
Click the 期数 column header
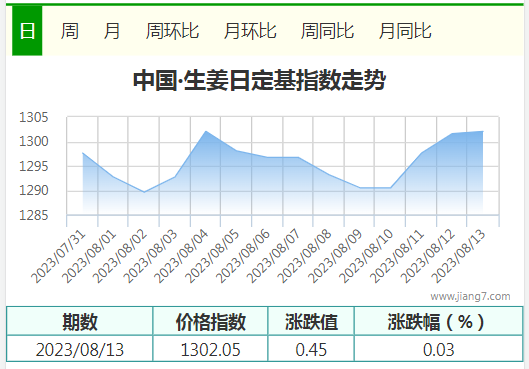coord(80,321)
